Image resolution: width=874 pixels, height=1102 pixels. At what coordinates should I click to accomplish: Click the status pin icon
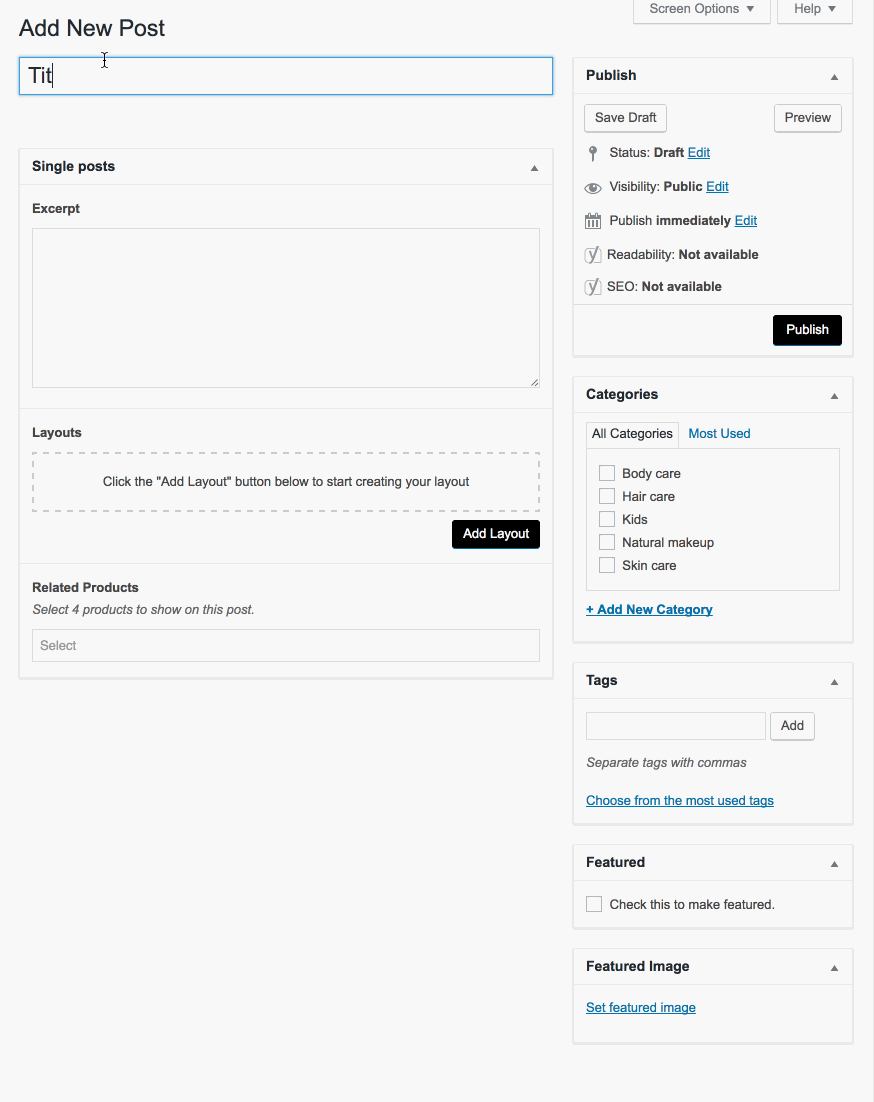tap(593, 153)
